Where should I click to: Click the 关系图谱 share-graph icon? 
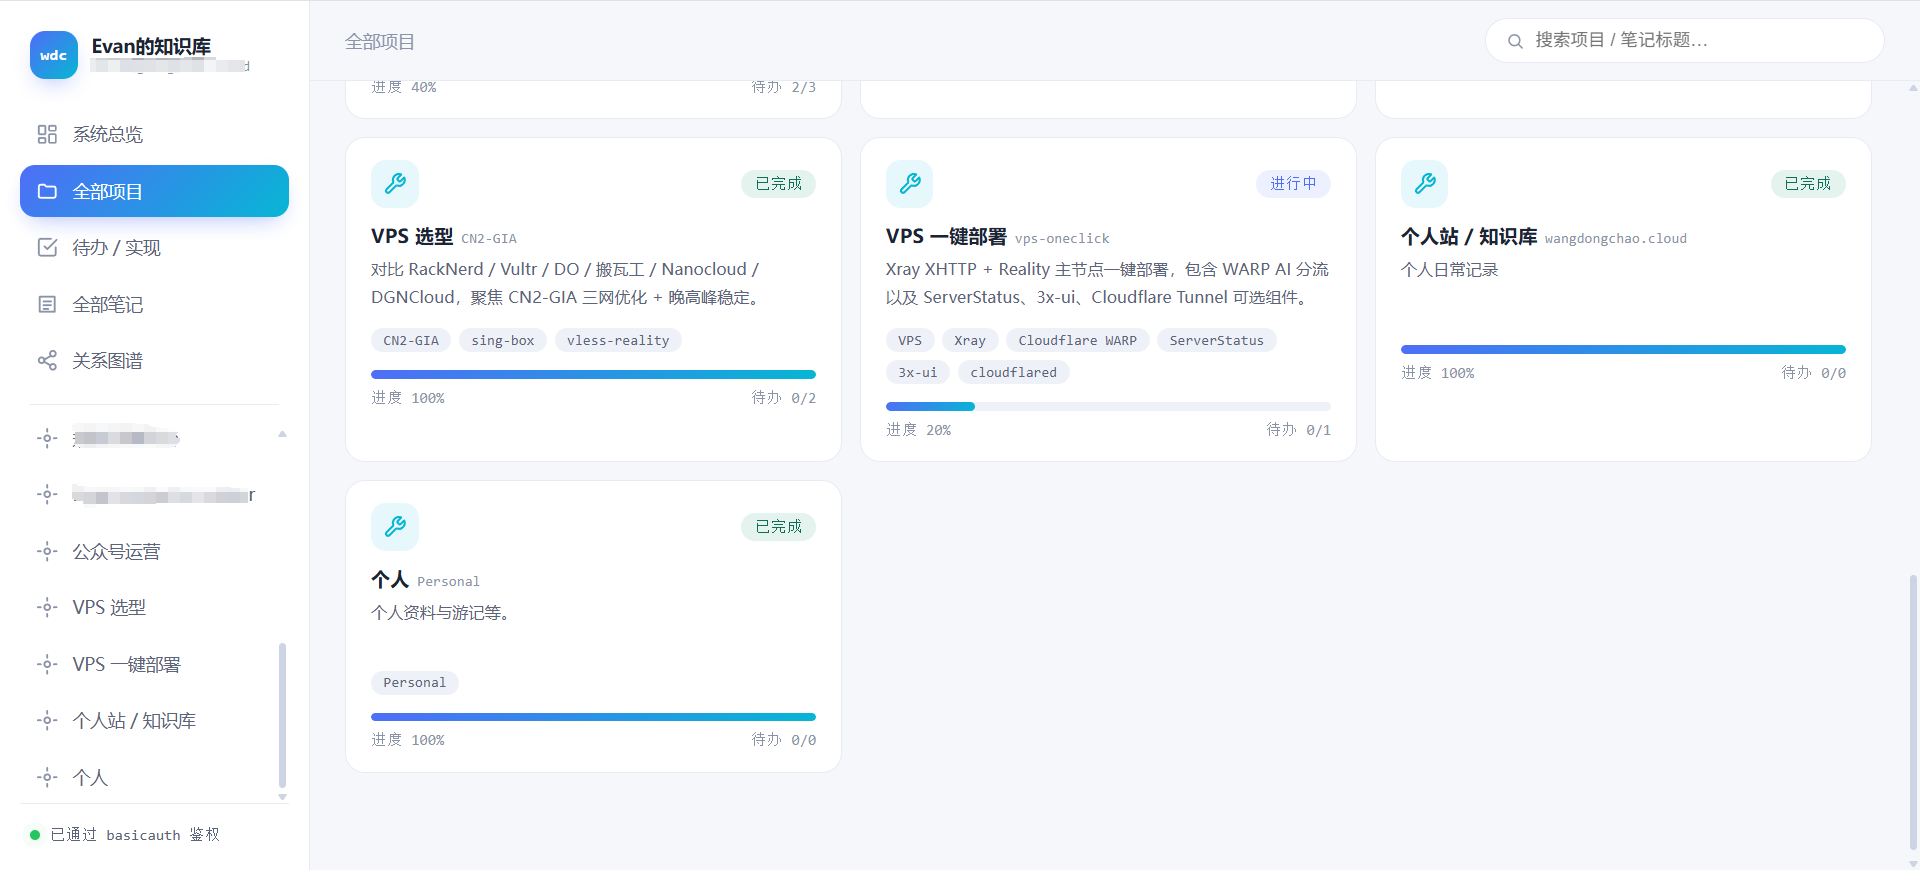click(47, 360)
